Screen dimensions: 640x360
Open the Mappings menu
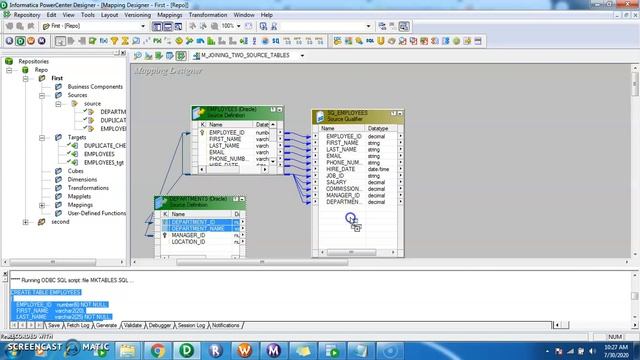point(169,15)
